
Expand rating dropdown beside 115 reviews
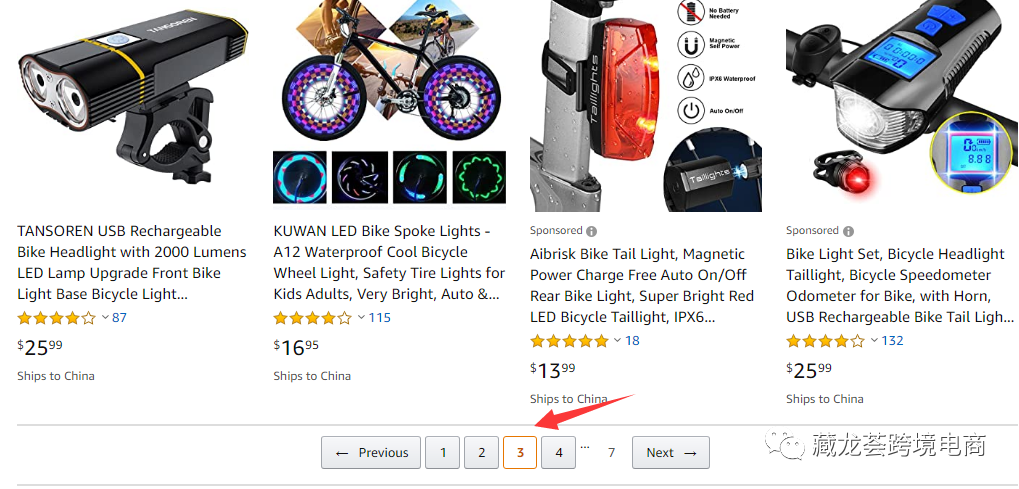click(361, 318)
